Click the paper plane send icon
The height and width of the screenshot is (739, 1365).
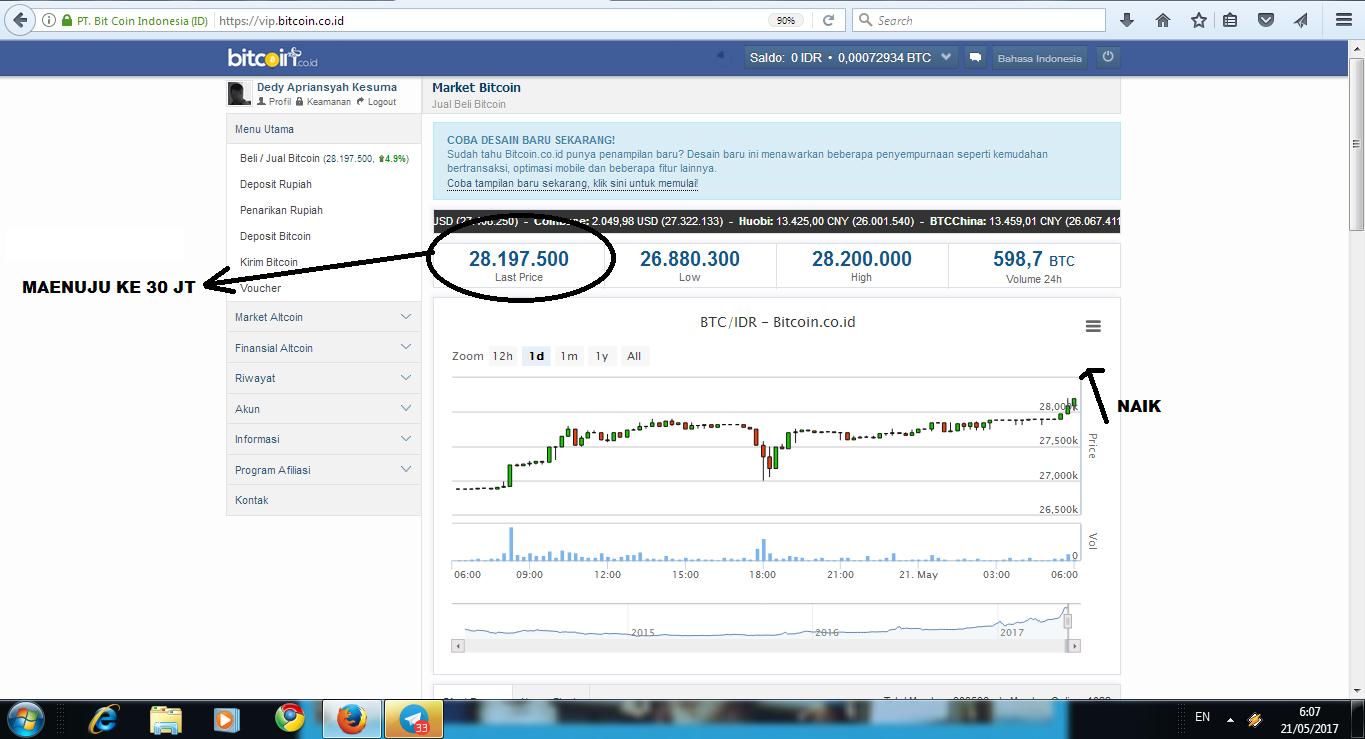click(x=1300, y=20)
